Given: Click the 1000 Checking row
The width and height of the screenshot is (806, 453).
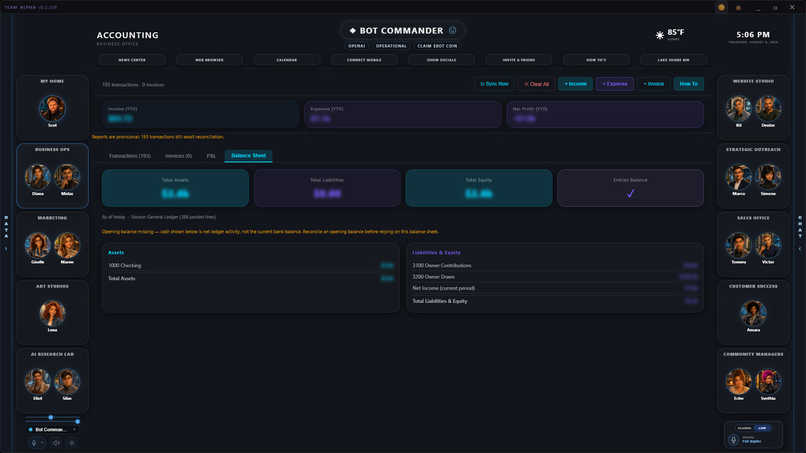Looking at the screenshot, I should (x=250, y=266).
